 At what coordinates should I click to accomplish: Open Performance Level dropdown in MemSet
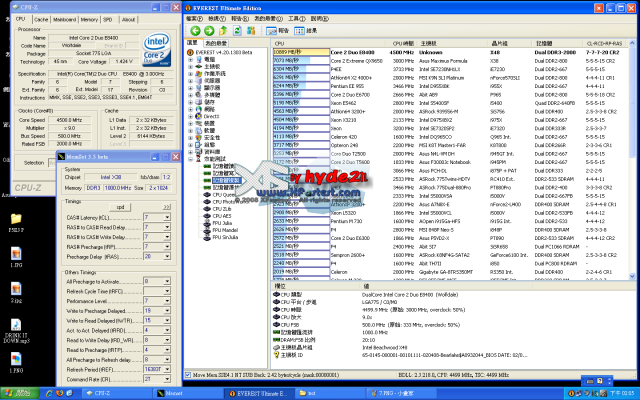[167, 301]
